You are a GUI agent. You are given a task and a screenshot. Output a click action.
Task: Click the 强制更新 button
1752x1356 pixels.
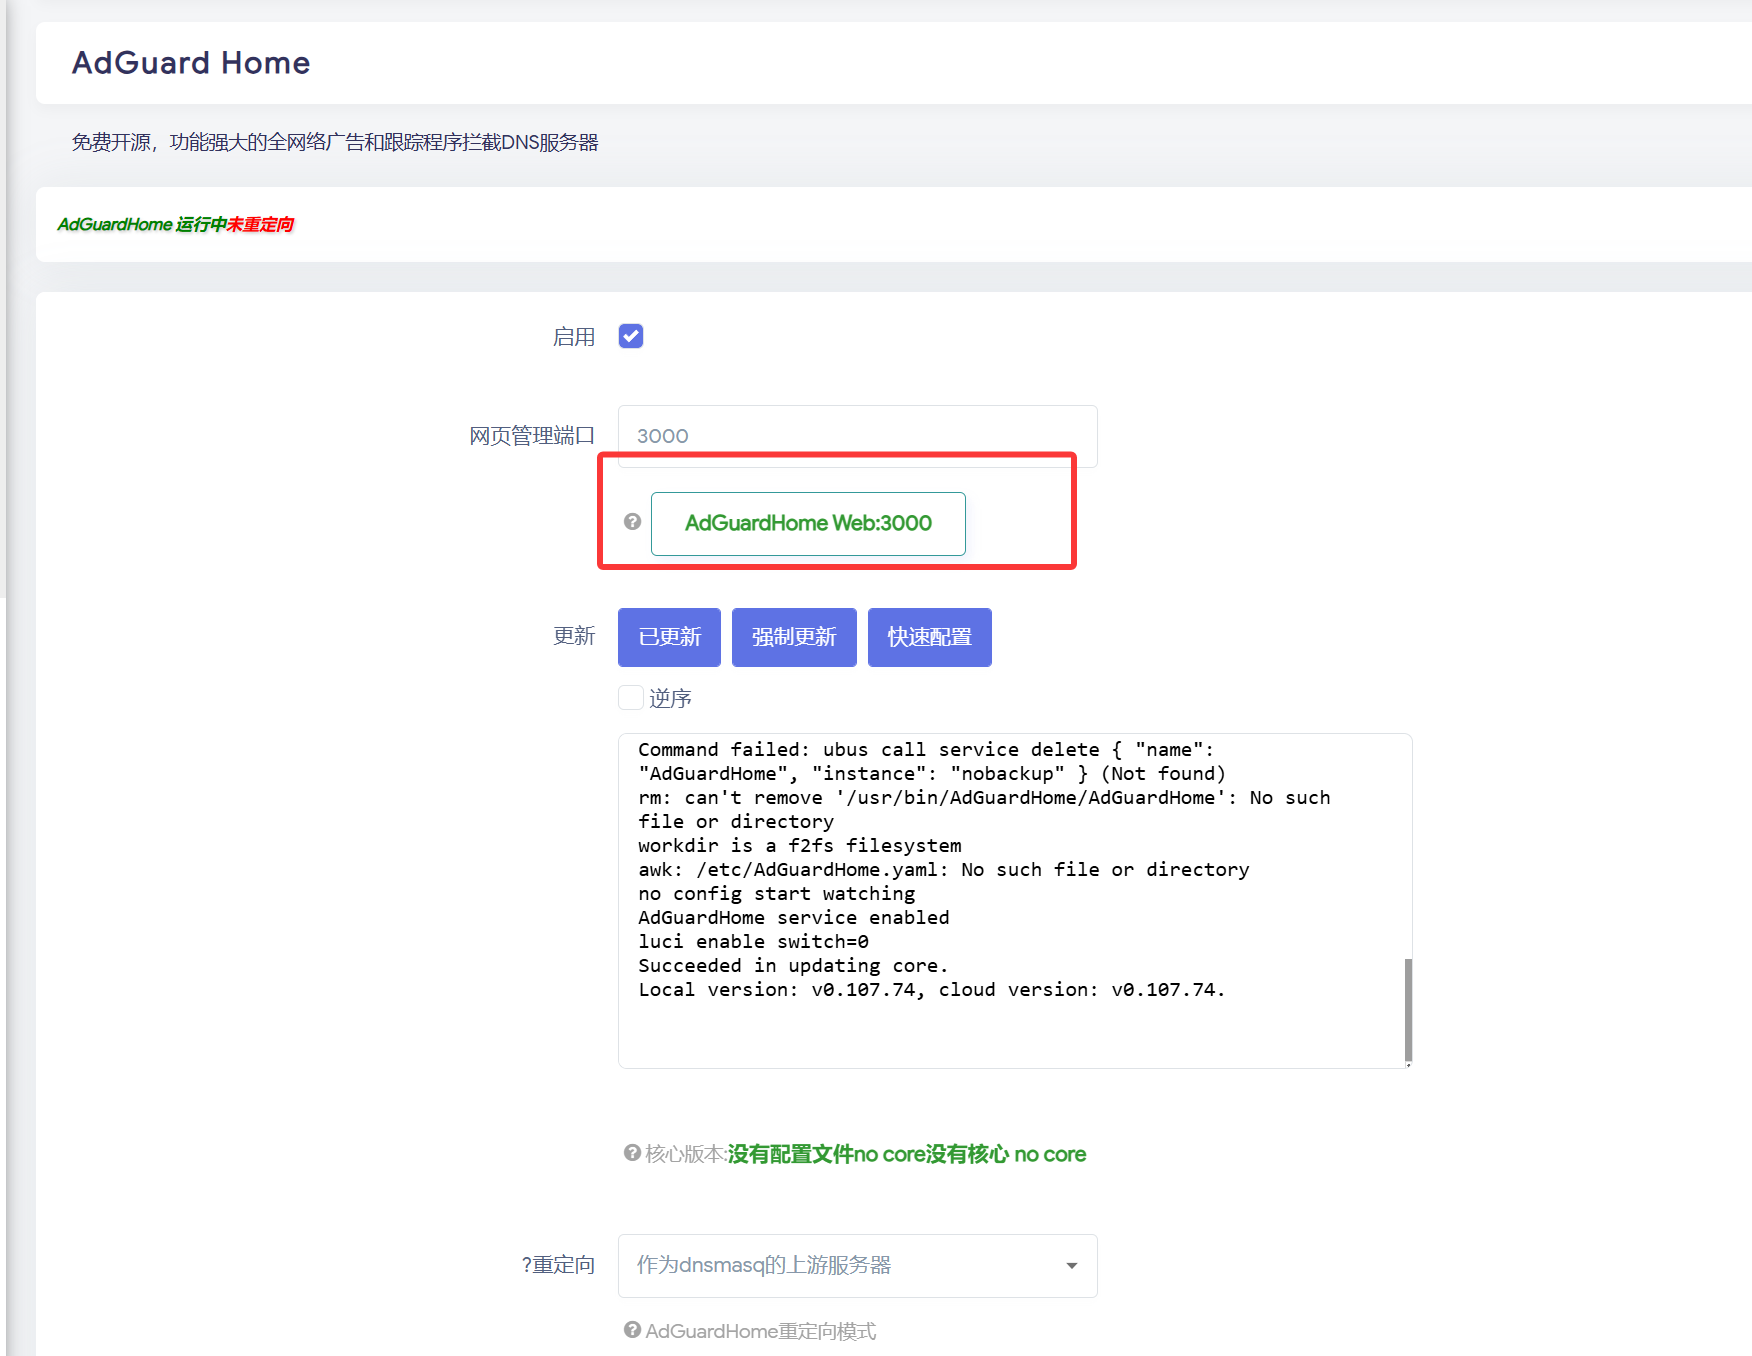794,637
